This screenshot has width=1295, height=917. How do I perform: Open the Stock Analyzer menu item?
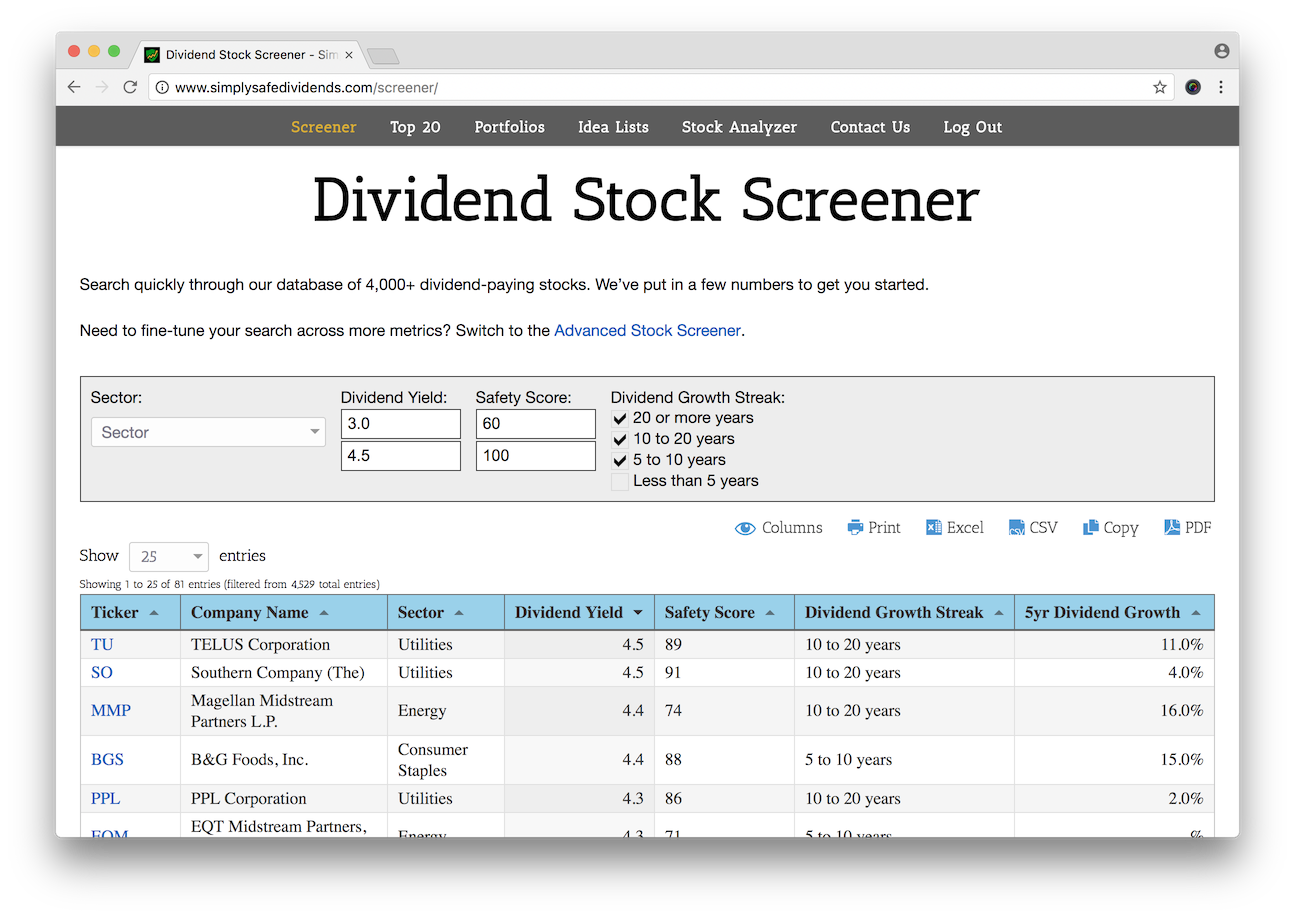point(739,127)
